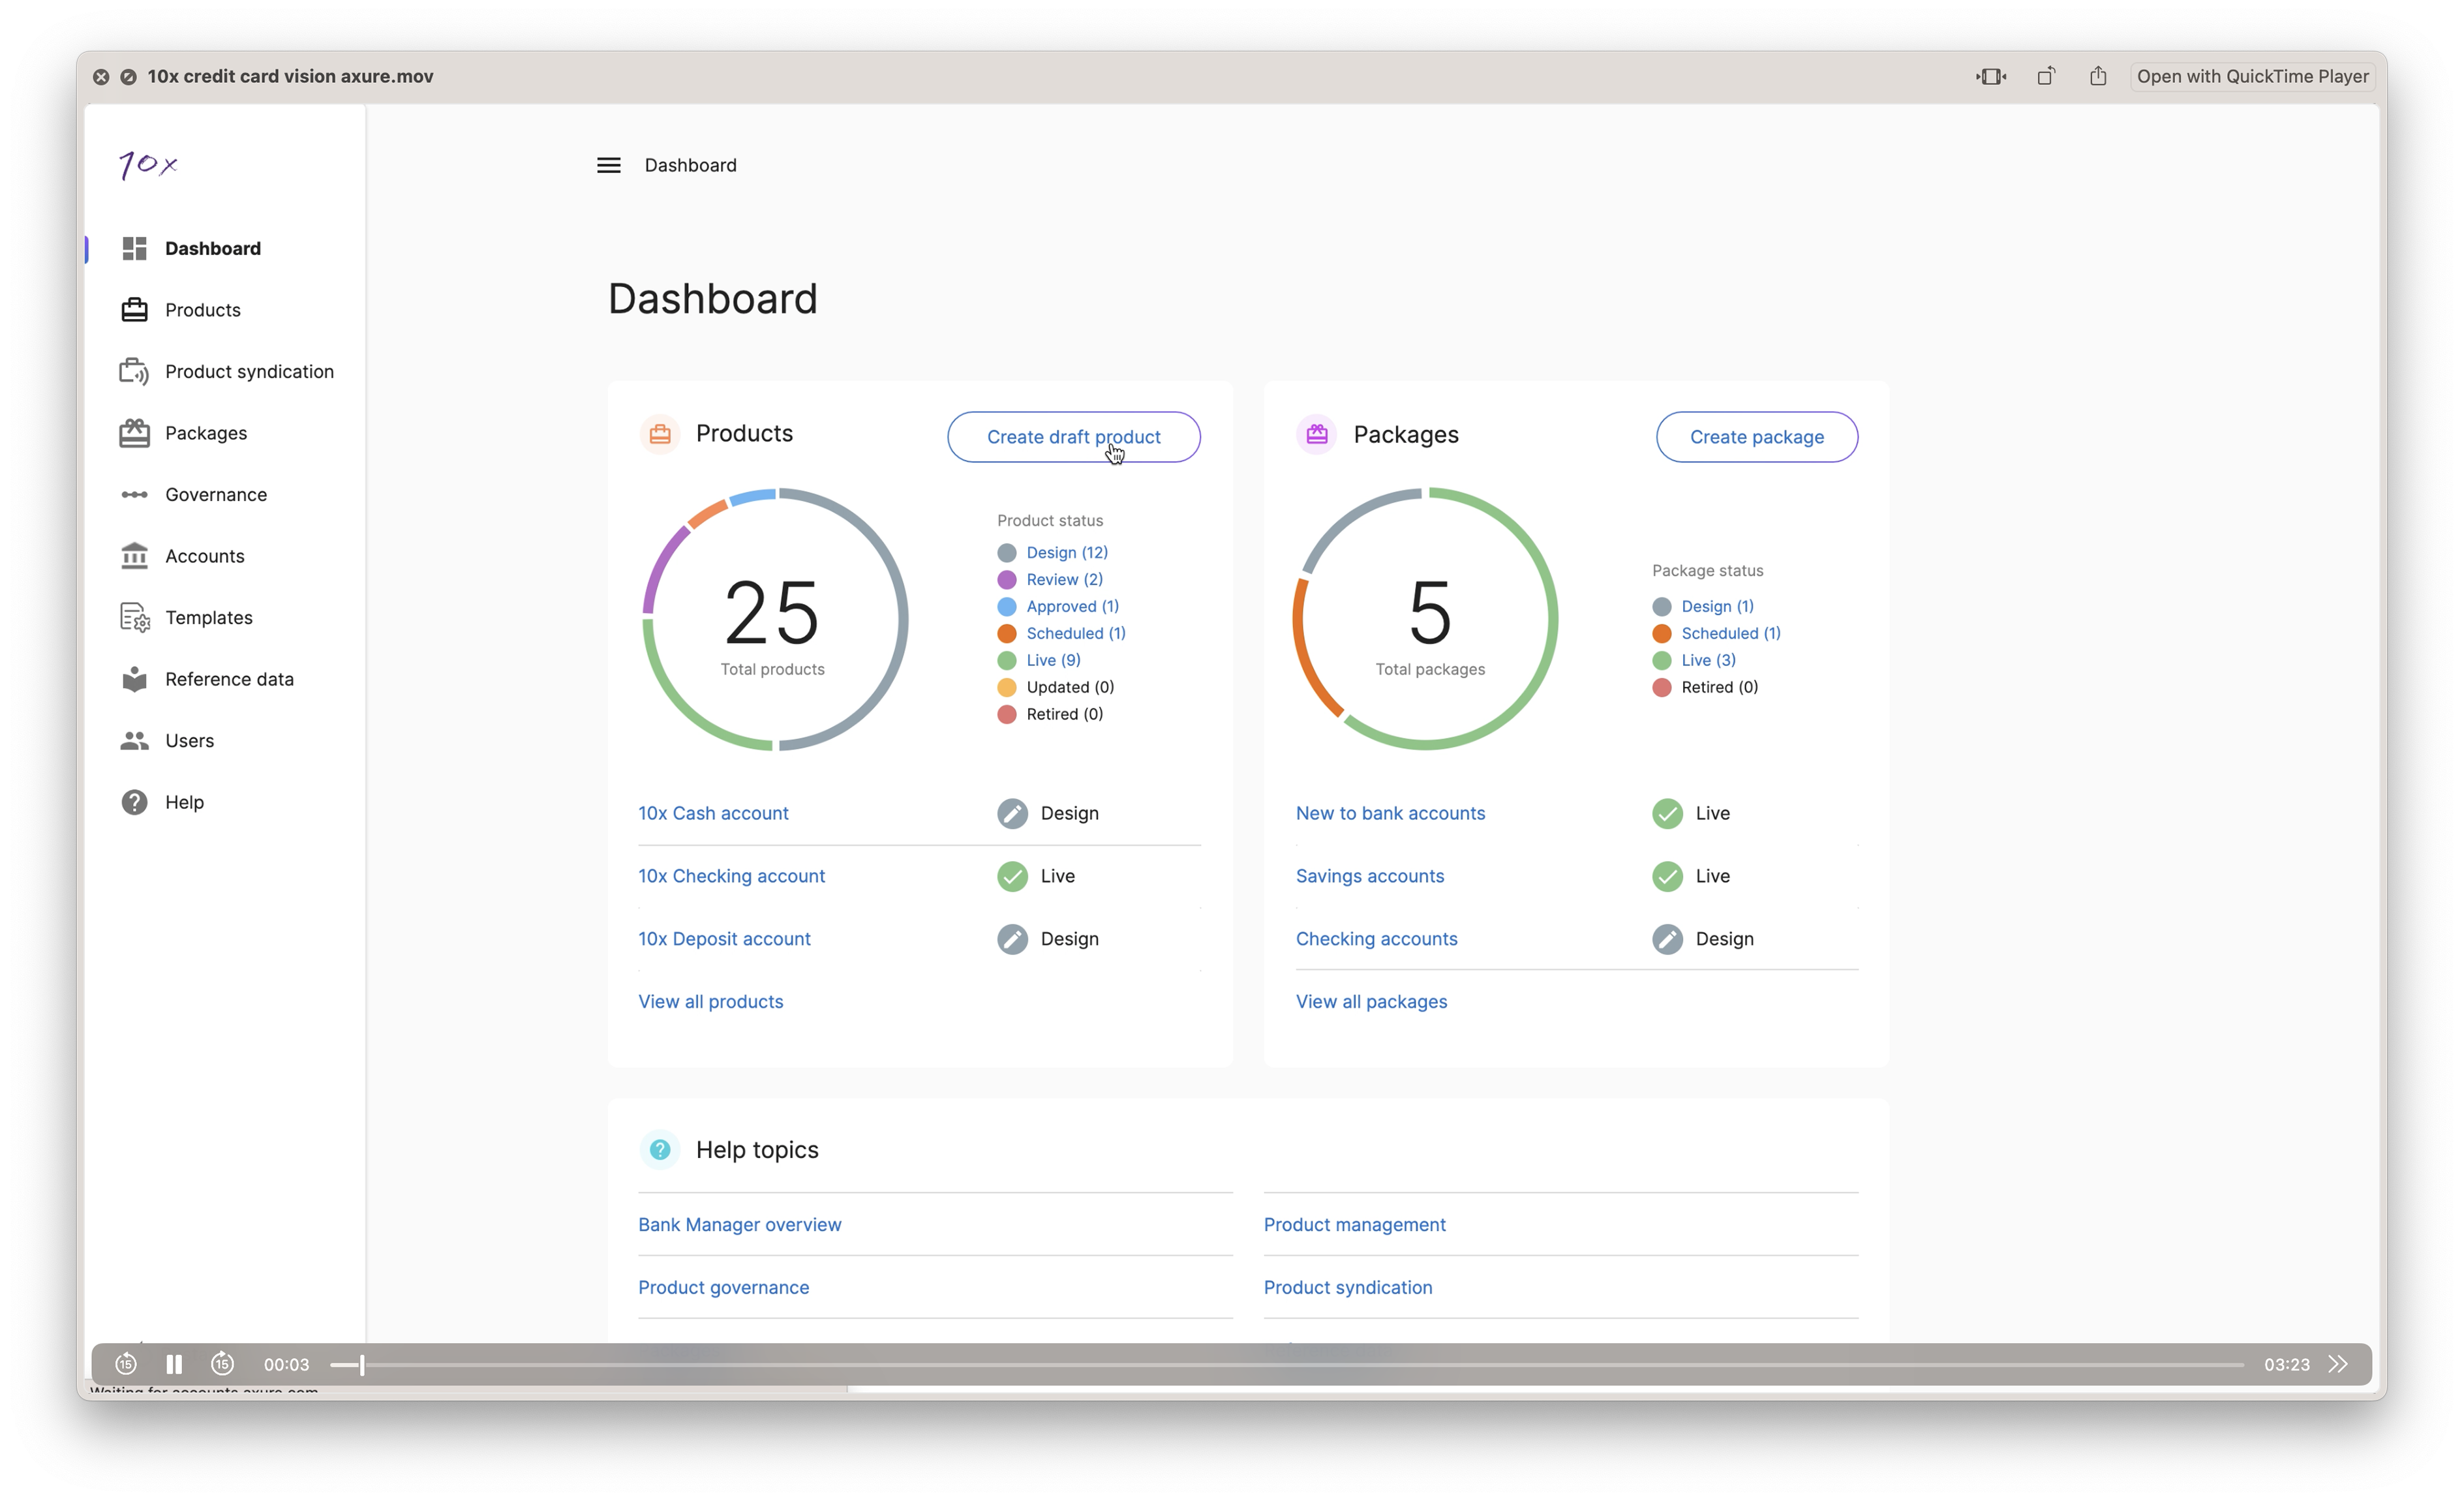Pause the video playback

point(174,1364)
